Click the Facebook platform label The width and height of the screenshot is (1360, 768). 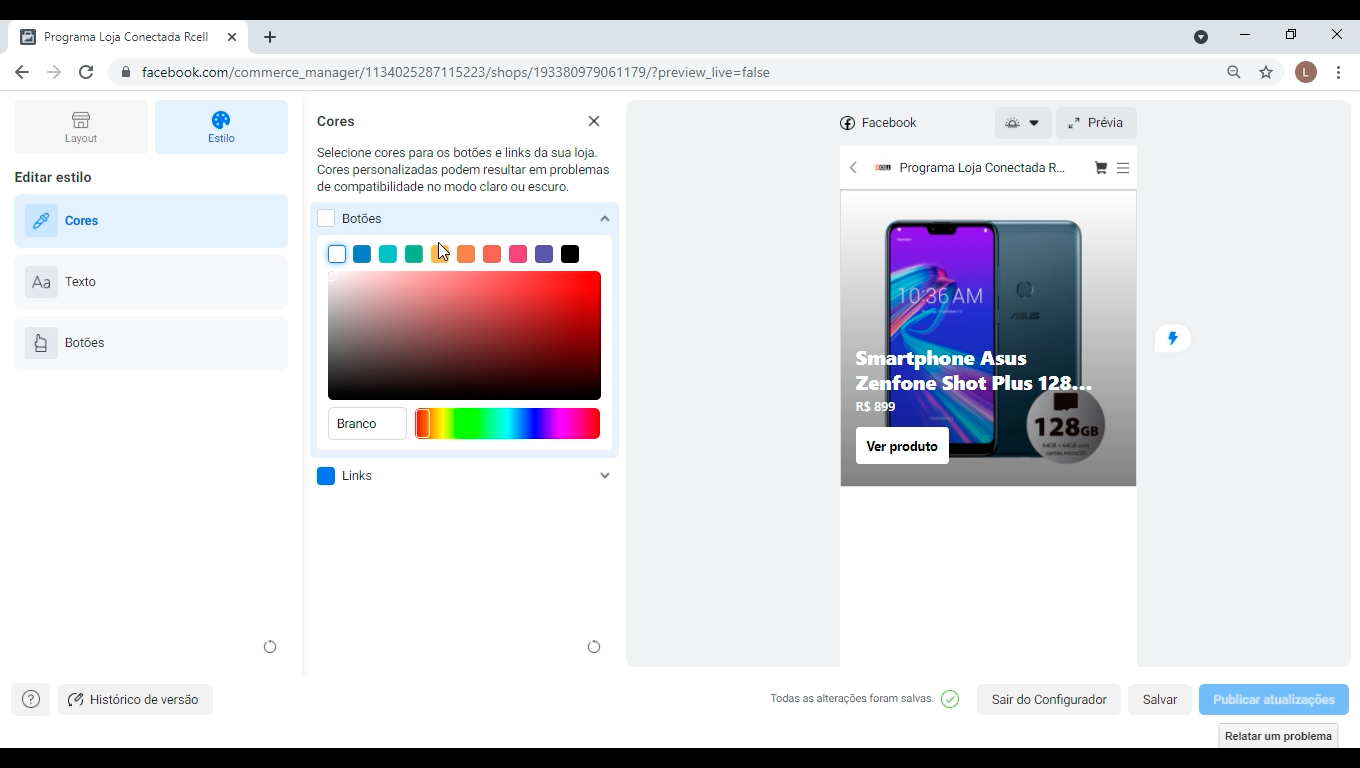tap(878, 123)
